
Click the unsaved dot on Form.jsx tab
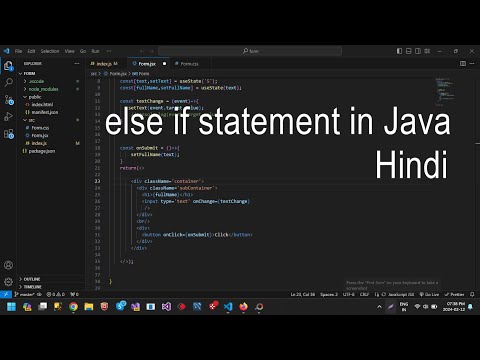click(x=164, y=64)
